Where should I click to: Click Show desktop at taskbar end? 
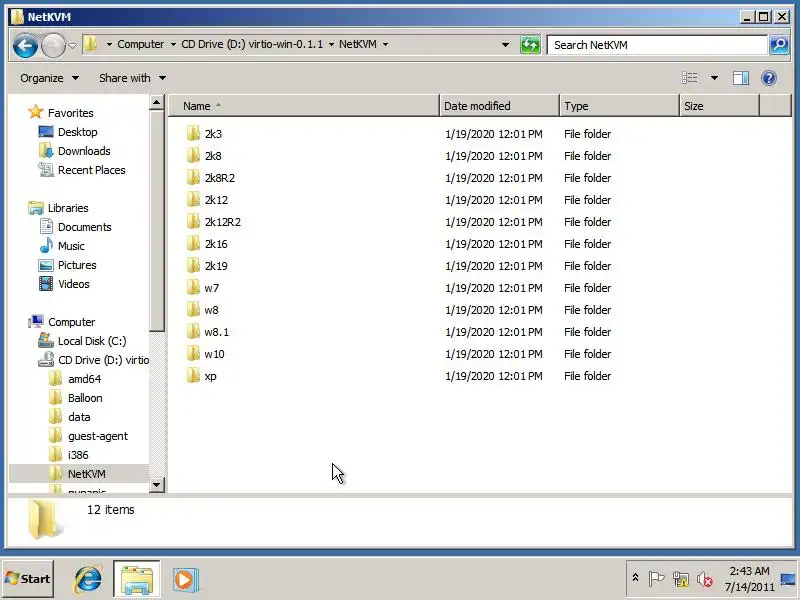point(789,579)
